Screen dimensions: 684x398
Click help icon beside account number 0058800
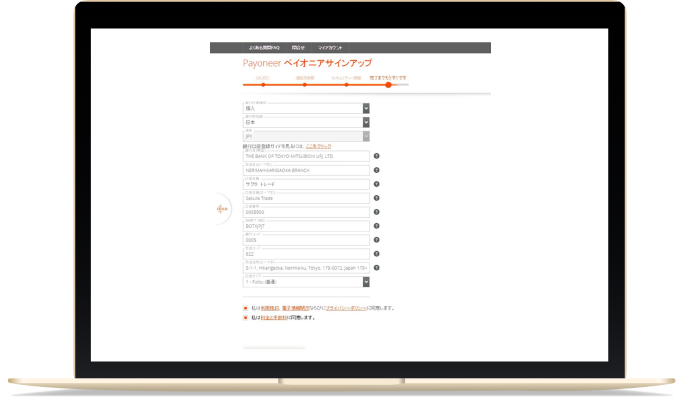coord(376,212)
